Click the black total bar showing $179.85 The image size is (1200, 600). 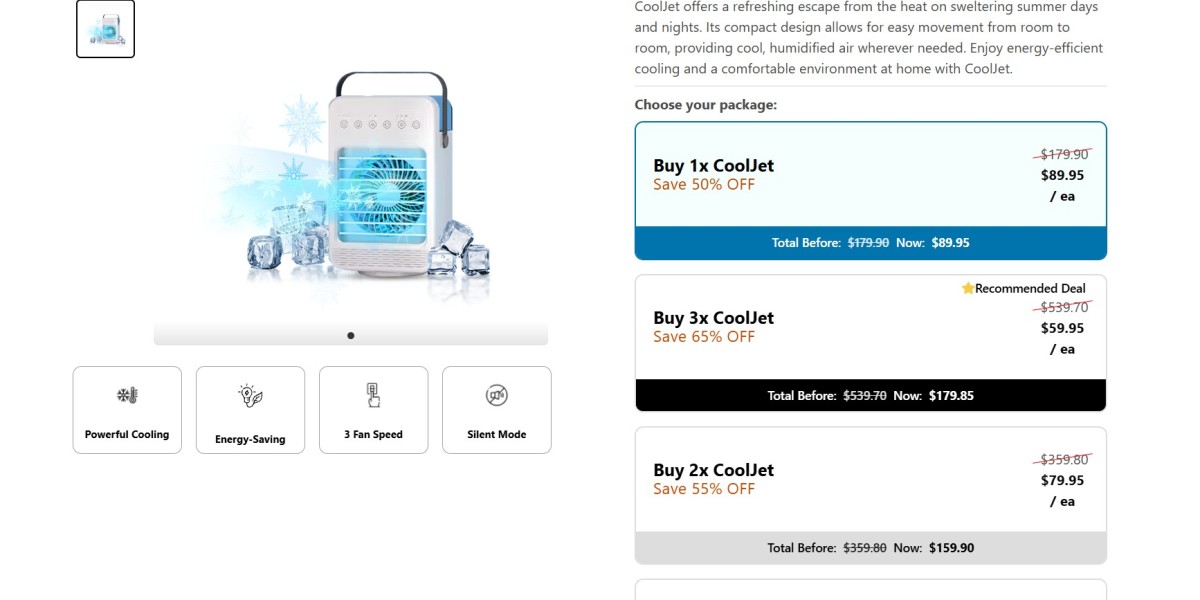[x=871, y=396]
